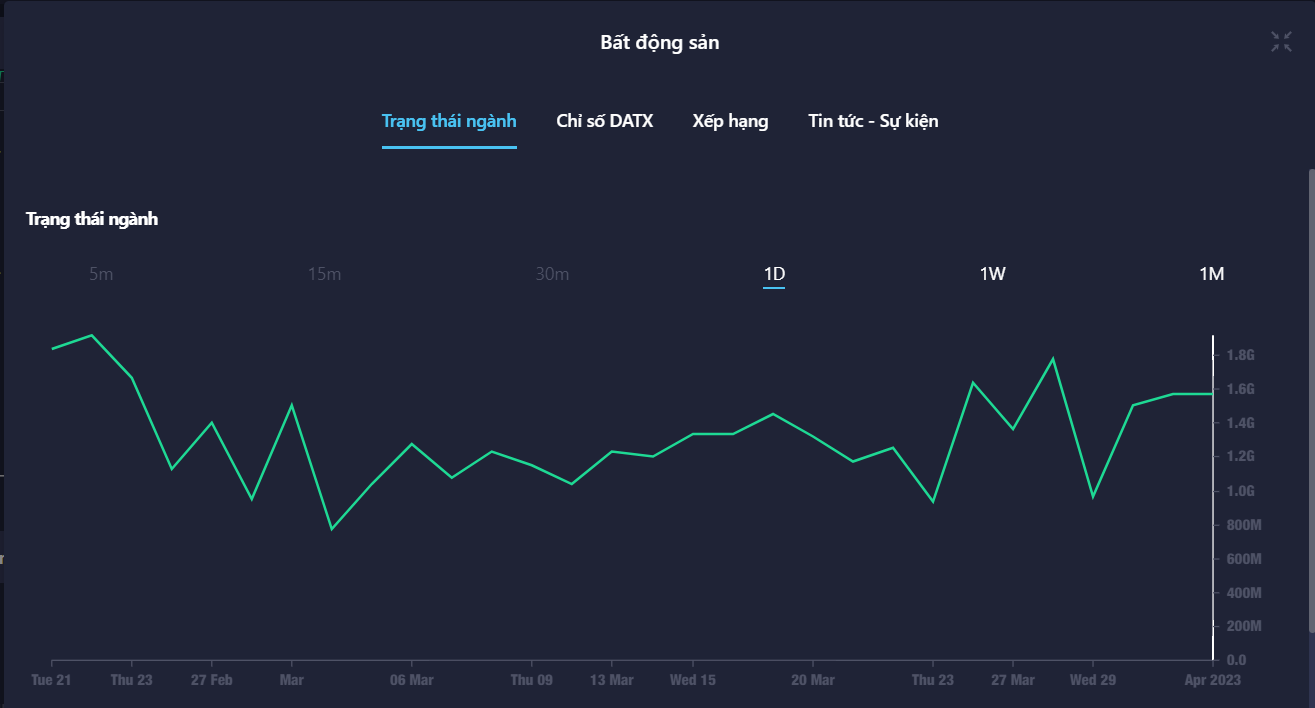Image resolution: width=1315 pixels, height=708 pixels.
Task: Click the collapse fullscreen arrows icon
Action: pyautogui.click(x=1281, y=41)
